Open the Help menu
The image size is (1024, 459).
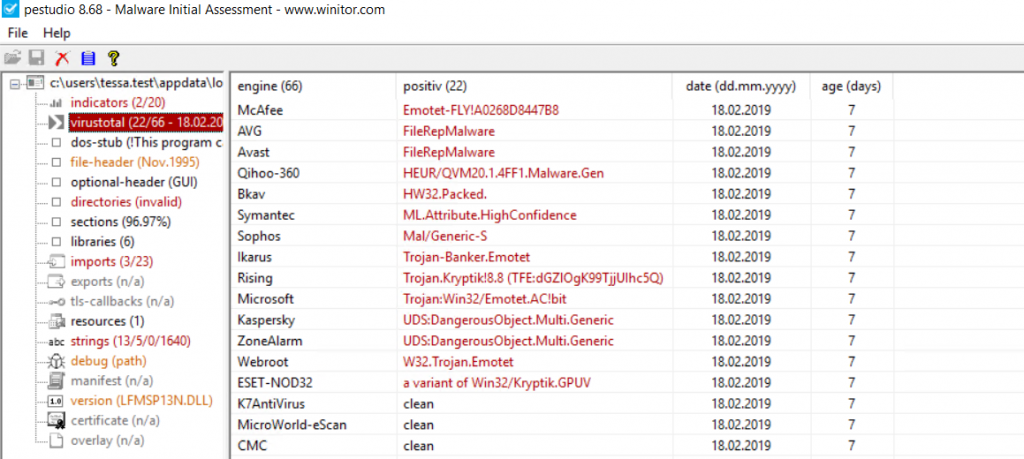[57, 33]
